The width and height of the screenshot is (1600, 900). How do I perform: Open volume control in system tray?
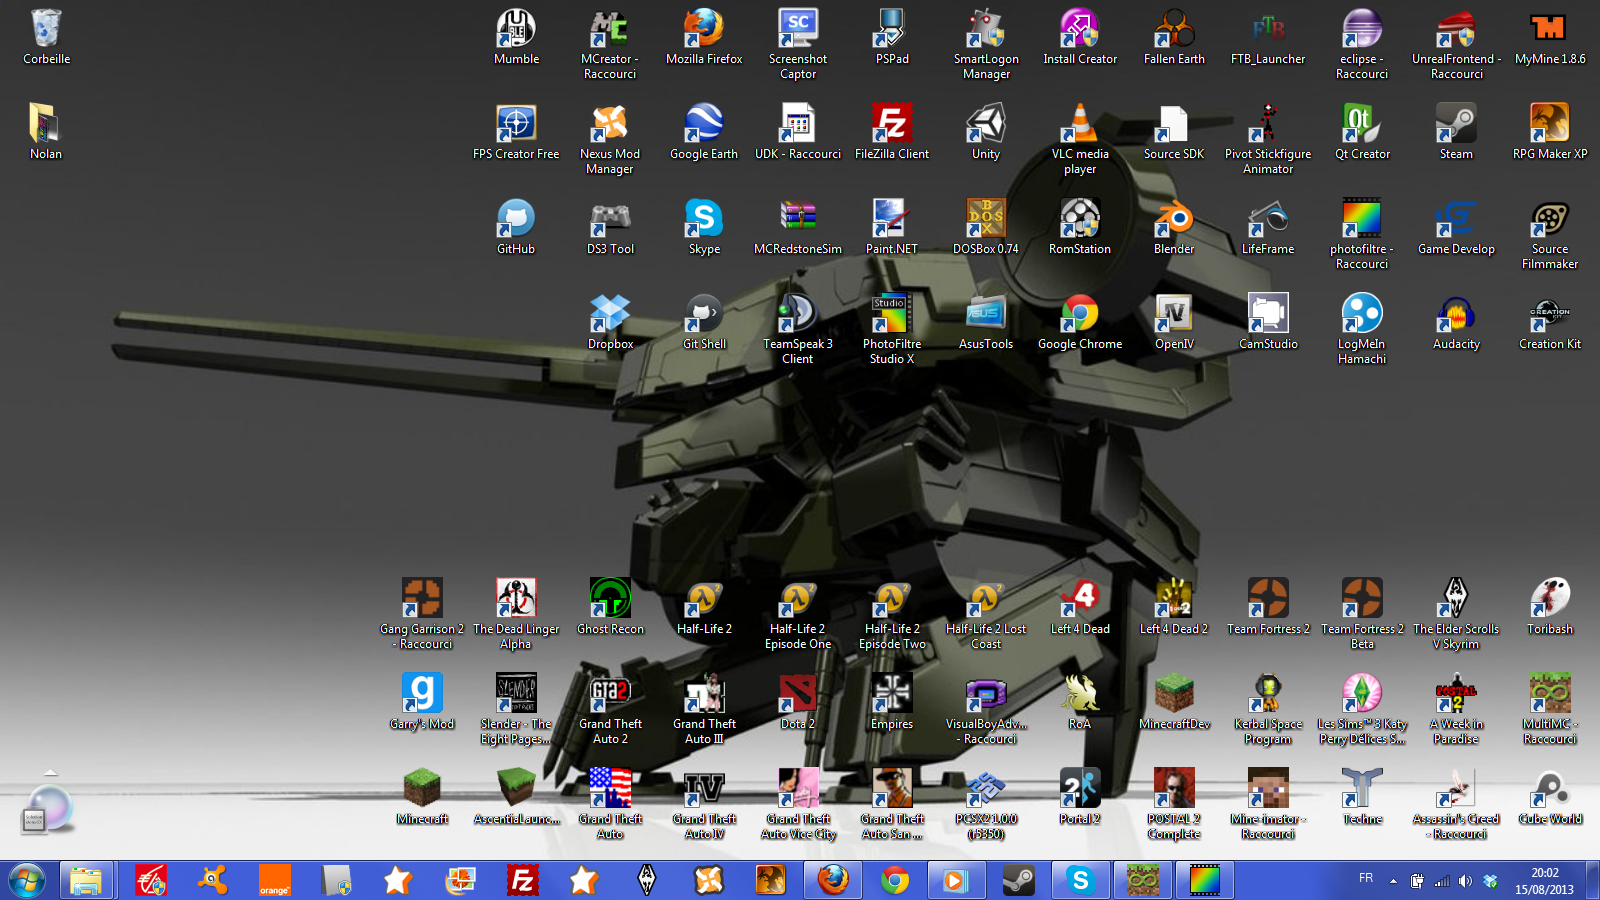(x=1465, y=881)
